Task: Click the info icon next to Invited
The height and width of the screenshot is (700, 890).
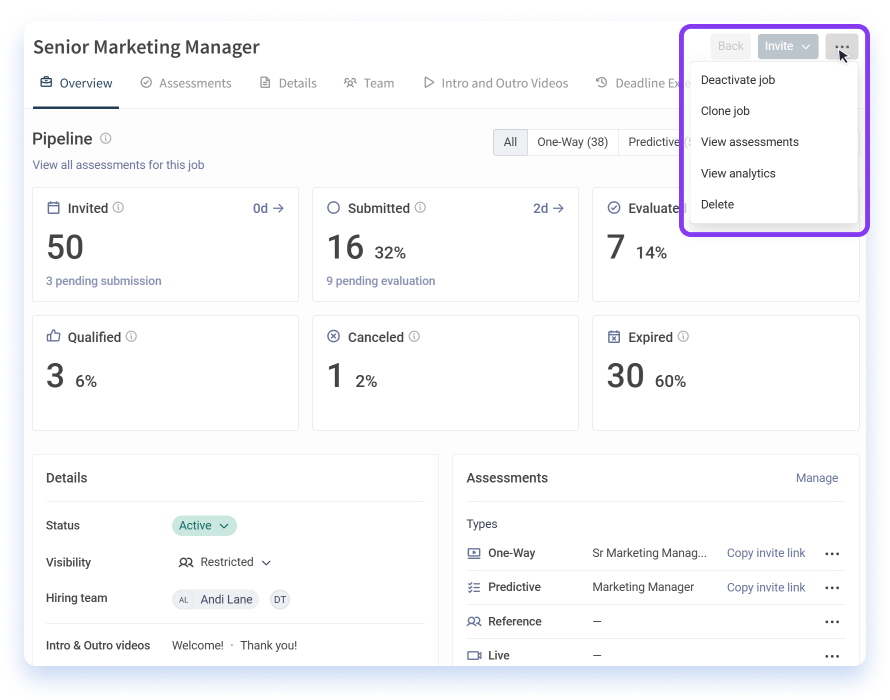Action: point(118,207)
